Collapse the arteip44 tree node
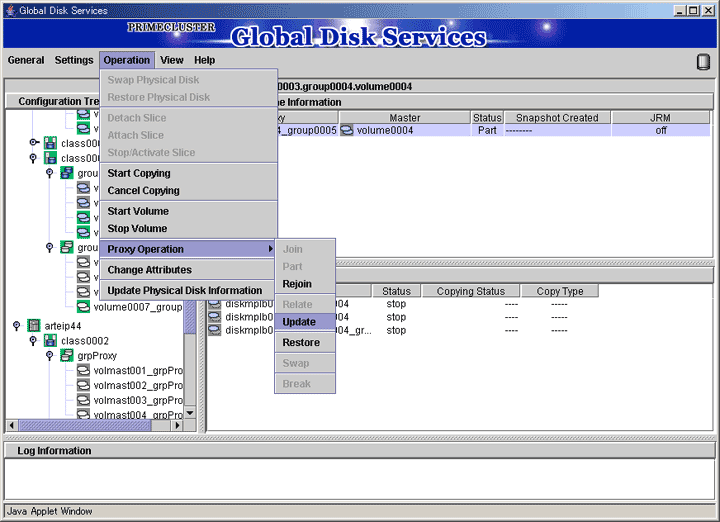Image resolution: width=720 pixels, height=522 pixels. 17,326
